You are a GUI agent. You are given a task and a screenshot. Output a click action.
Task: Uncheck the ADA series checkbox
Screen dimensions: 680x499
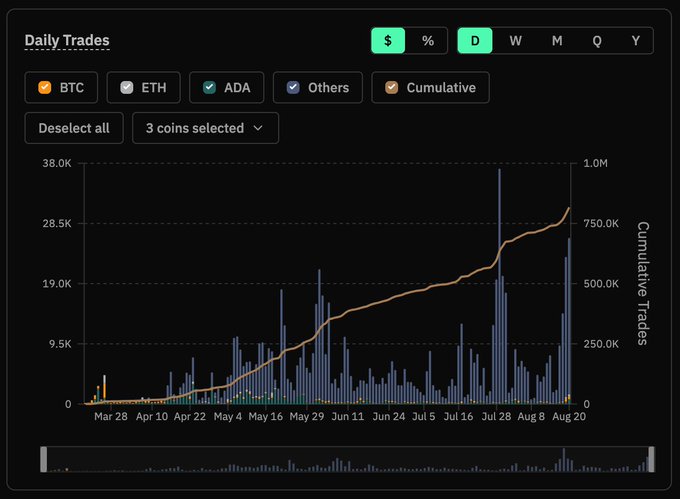209,88
